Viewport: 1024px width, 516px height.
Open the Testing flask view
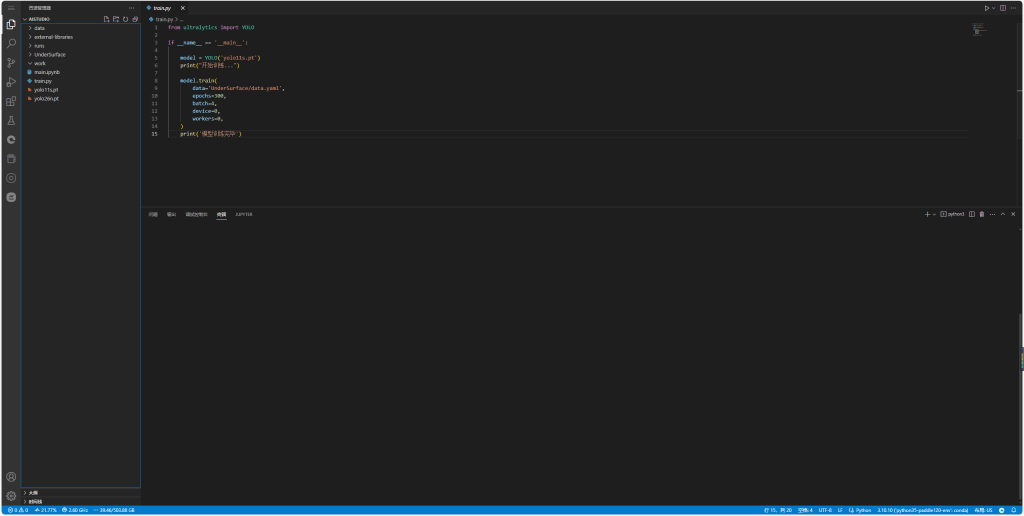tap(11, 120)
